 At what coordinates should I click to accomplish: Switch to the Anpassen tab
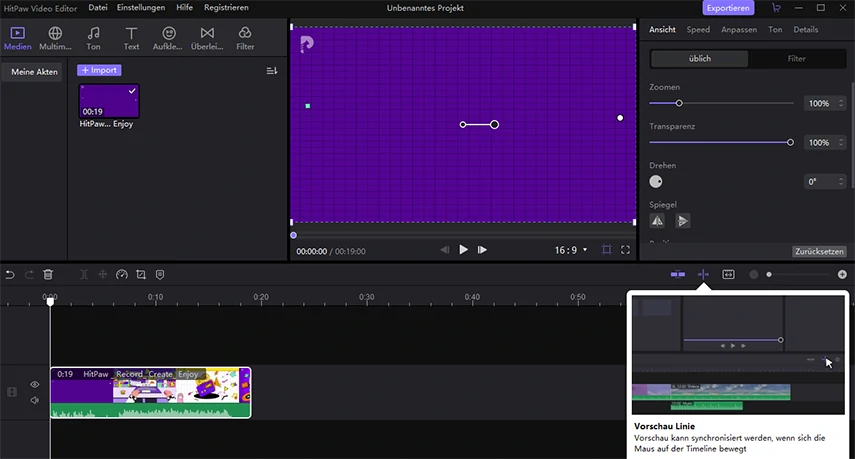tap(739, 29)
